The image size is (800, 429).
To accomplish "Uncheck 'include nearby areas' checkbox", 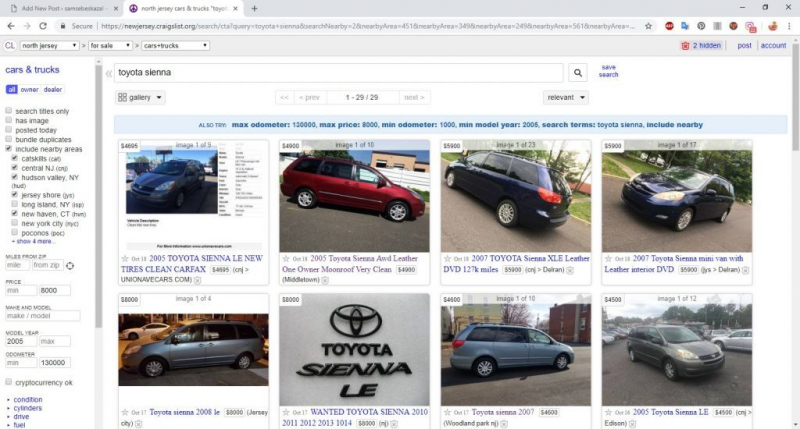I will point(9,149).
